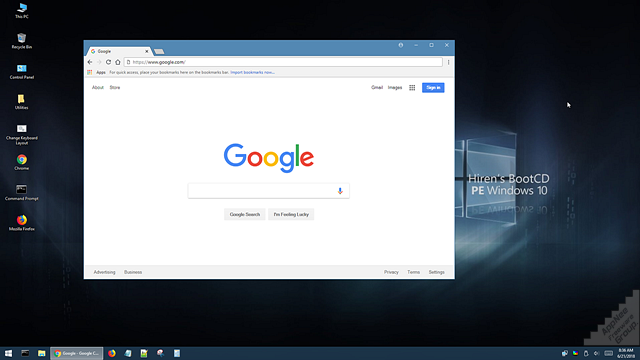The height and width of the screenshot is (360, 640).
Task: Open the Terms footer link
Action: click(x=413, y=272)
